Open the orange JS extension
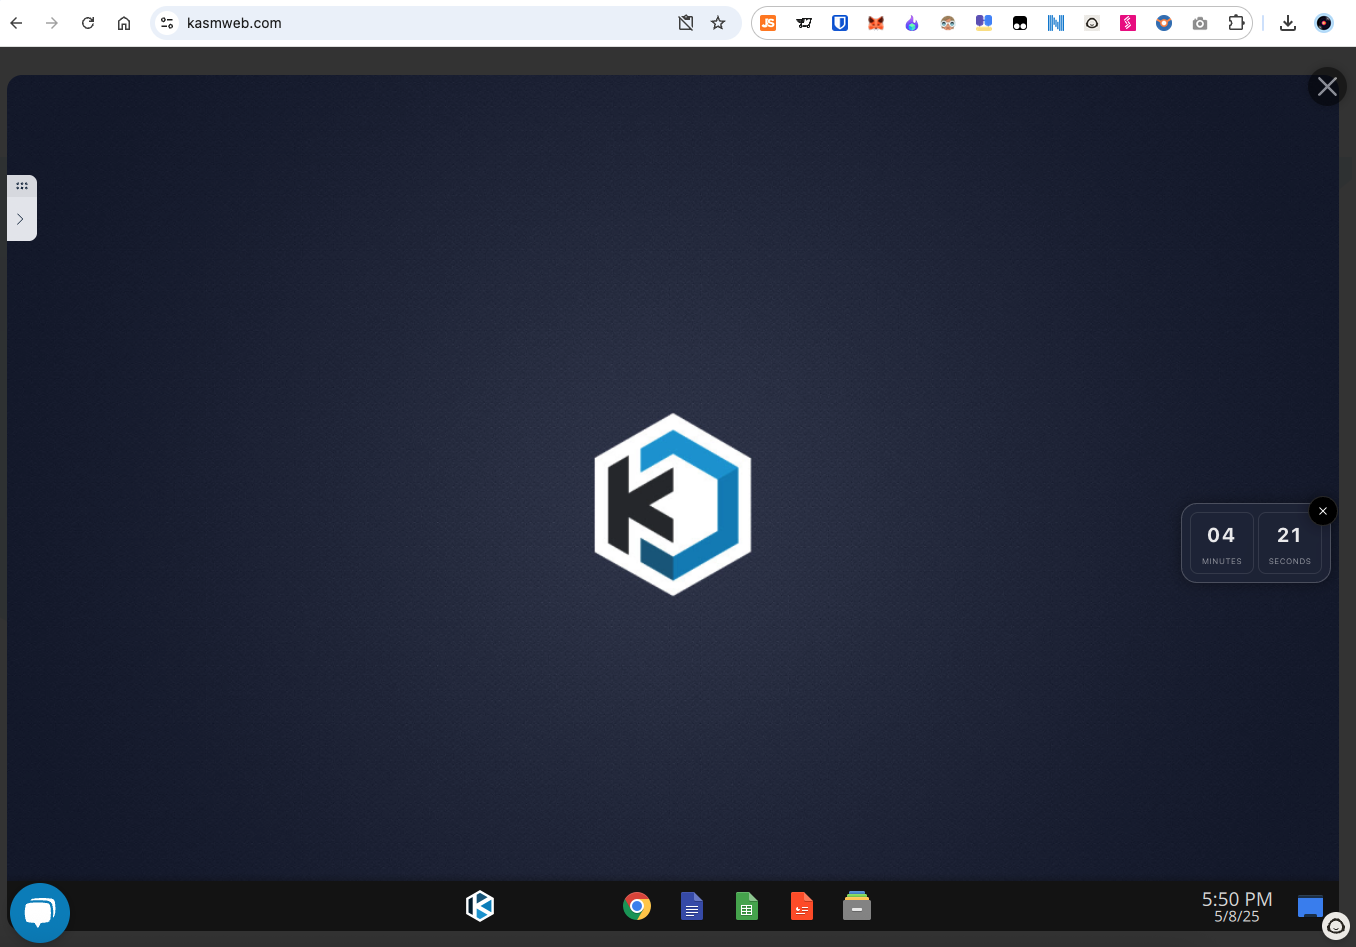1356x947 pixels. tap(768, 23)
